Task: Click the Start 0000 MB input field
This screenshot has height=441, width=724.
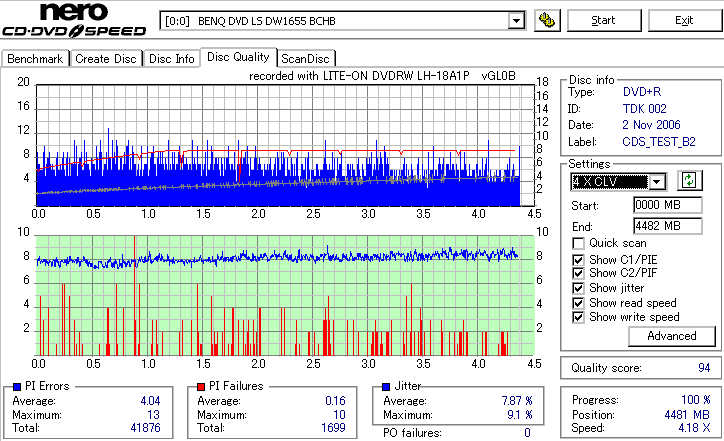Action: (667, 205)
